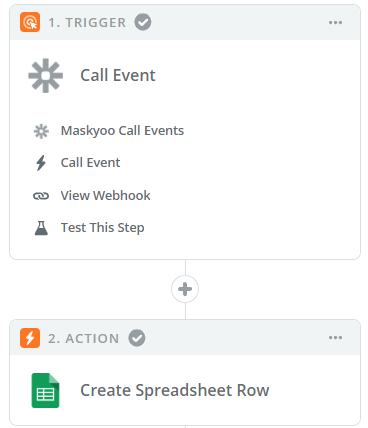Click the green Google Sheets icon
Image resolution: width=368 pixels, height=428 pixels.
tap(45, 390)
